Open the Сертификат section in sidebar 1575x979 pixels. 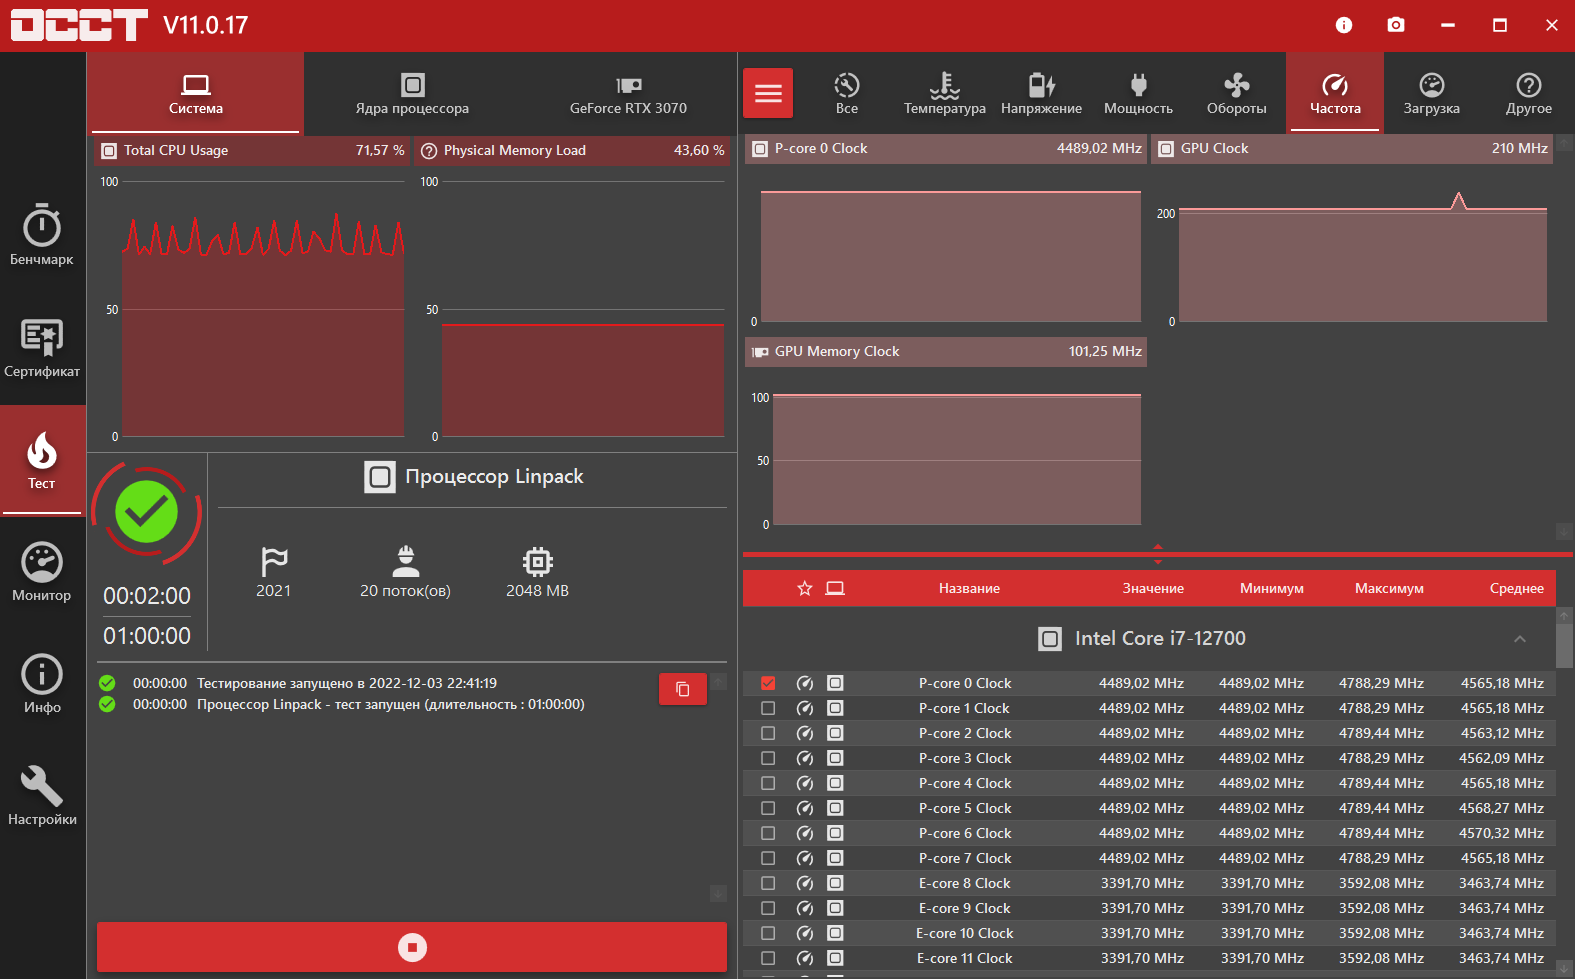tap(42, 348)
